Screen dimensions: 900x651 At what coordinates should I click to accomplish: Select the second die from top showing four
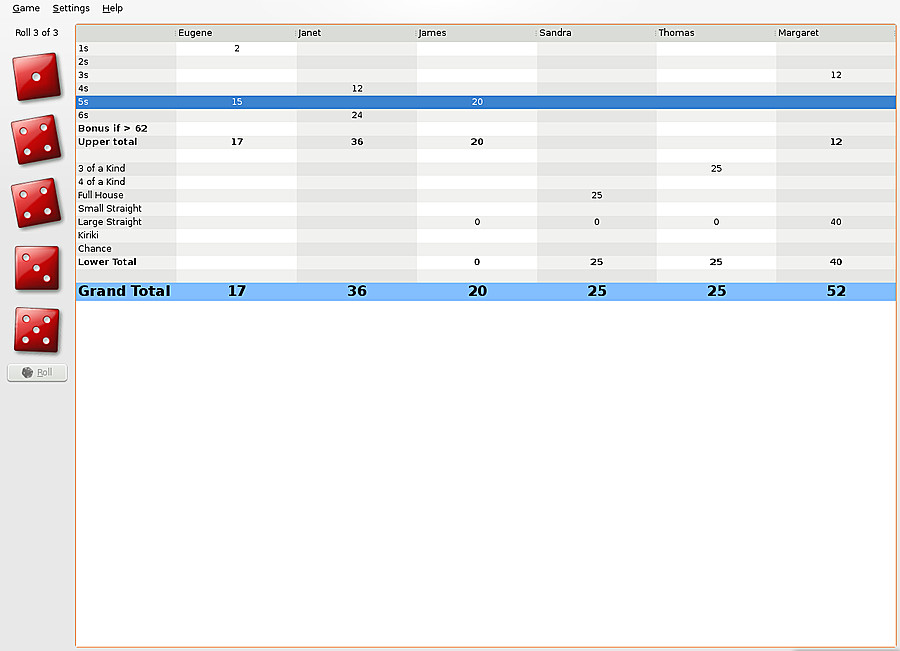pos(37,140)
